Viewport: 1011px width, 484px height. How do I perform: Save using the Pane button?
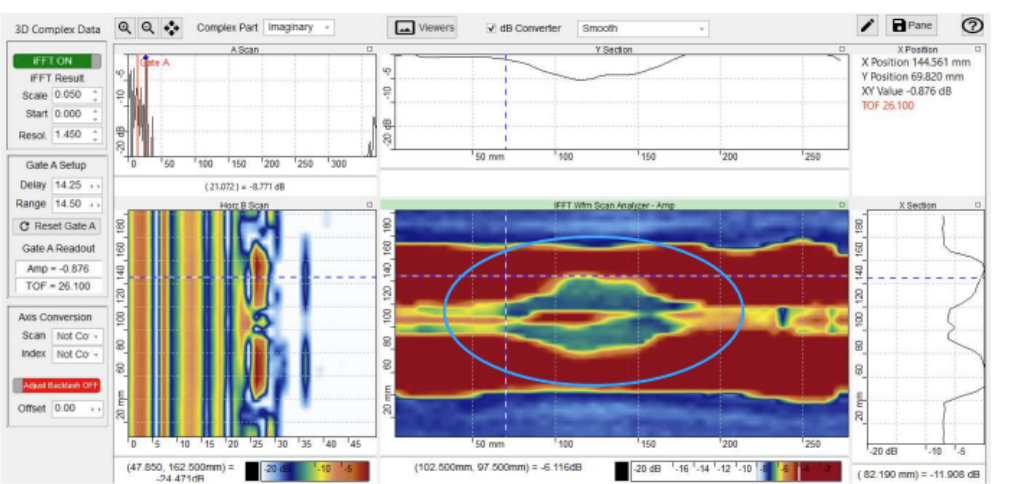[x=911, y=26]
